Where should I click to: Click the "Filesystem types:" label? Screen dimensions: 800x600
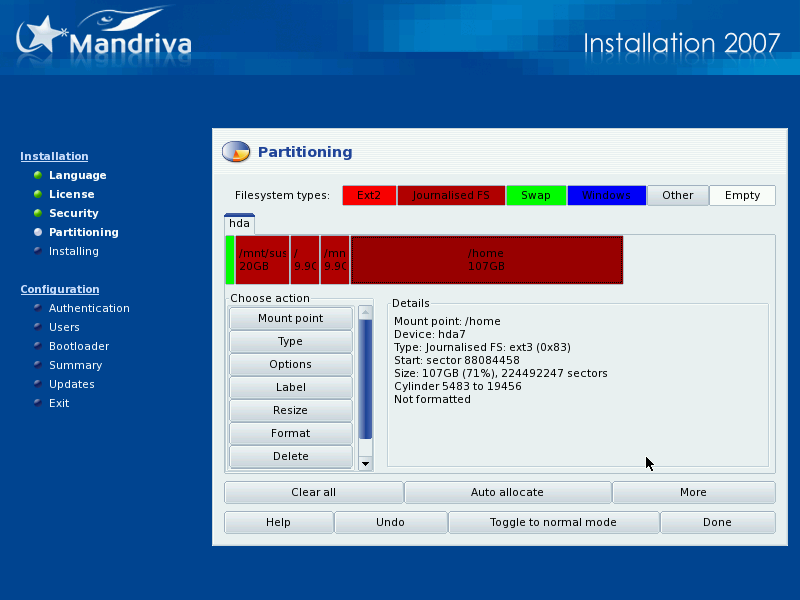click(x=282, y=195)
